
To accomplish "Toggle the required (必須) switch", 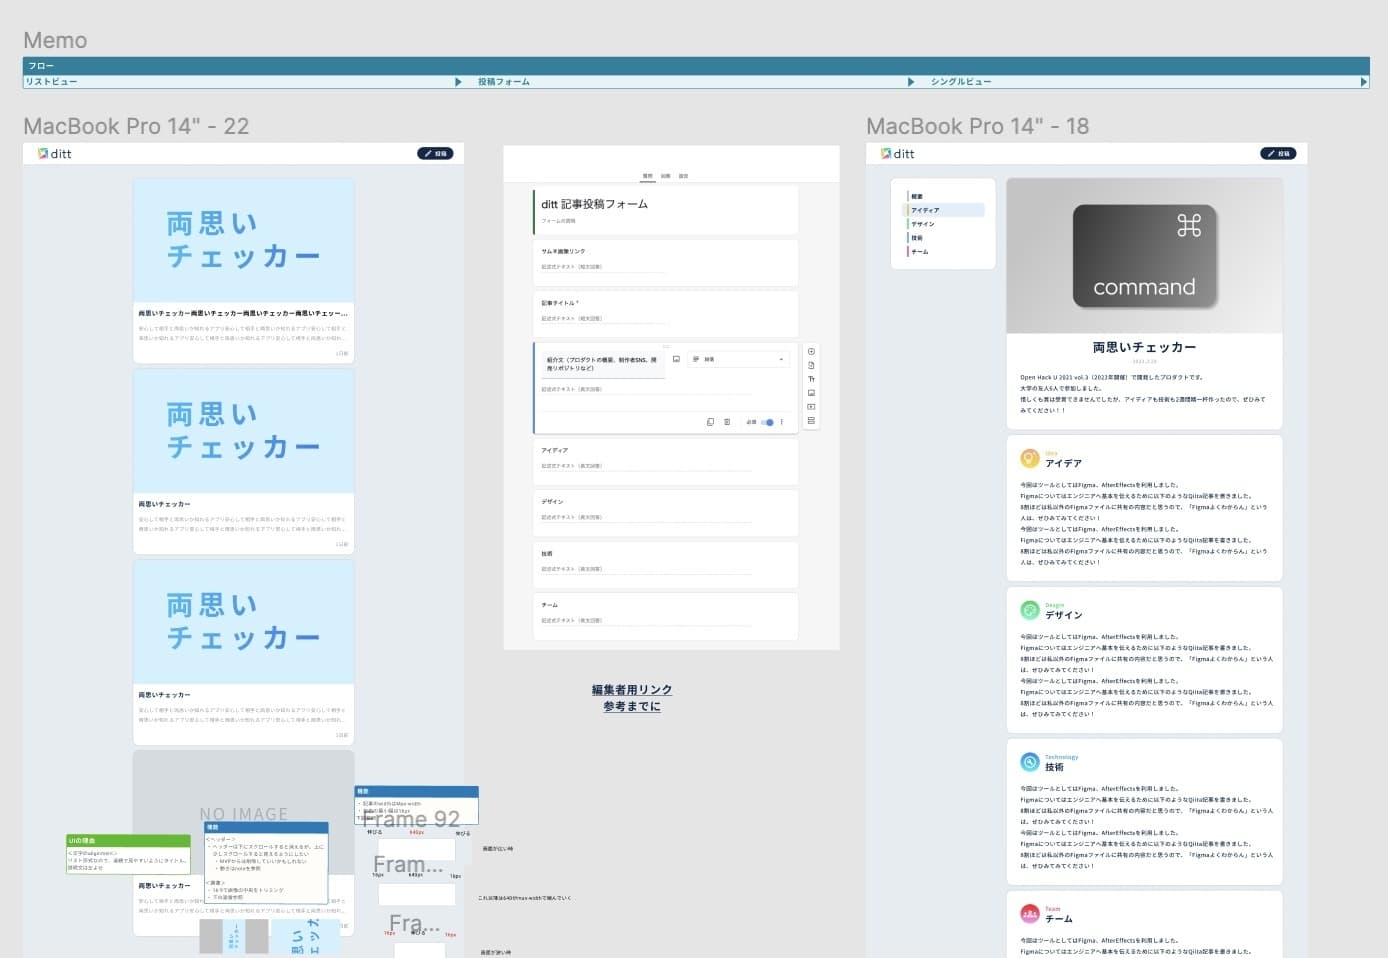I will click(x=767, y=422).
